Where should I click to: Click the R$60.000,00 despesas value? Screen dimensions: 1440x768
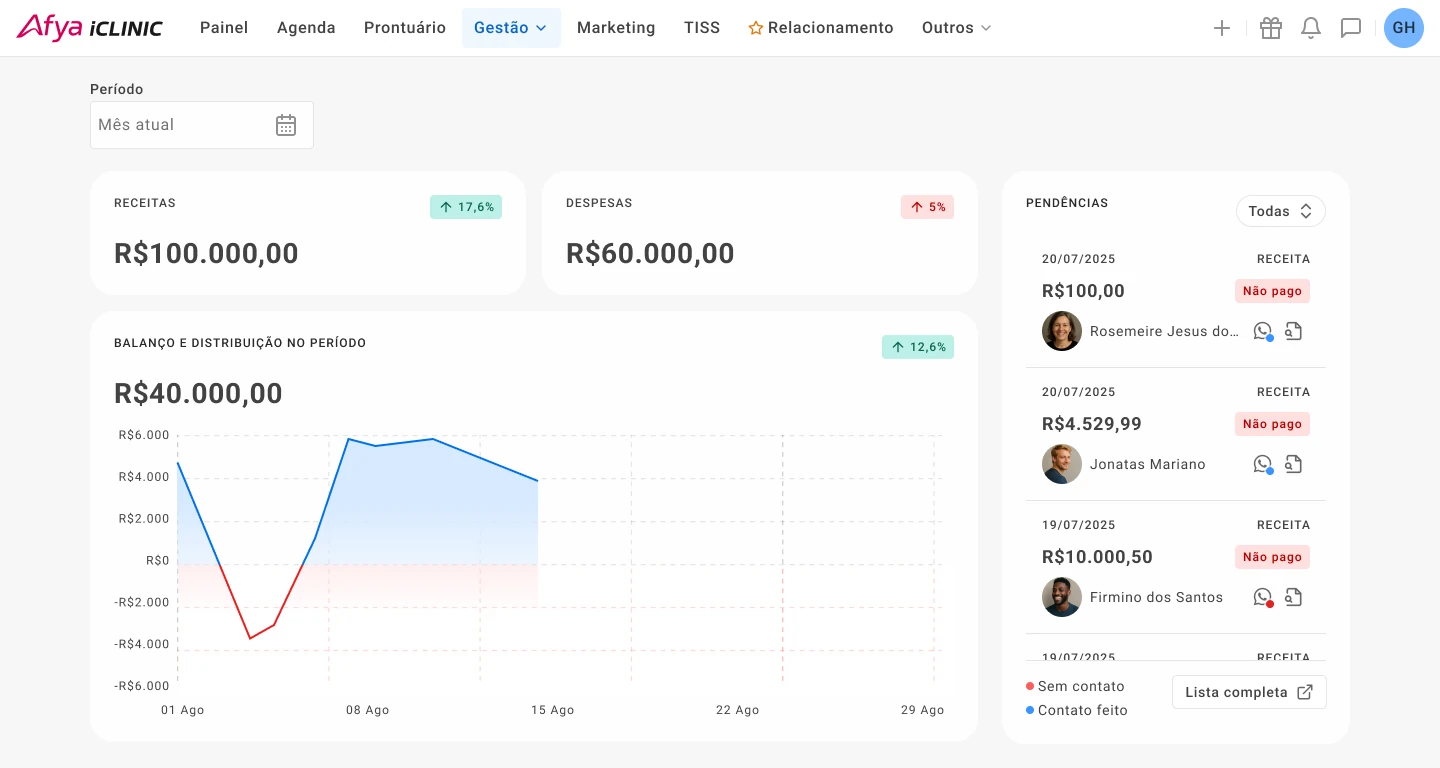(650, 254)
